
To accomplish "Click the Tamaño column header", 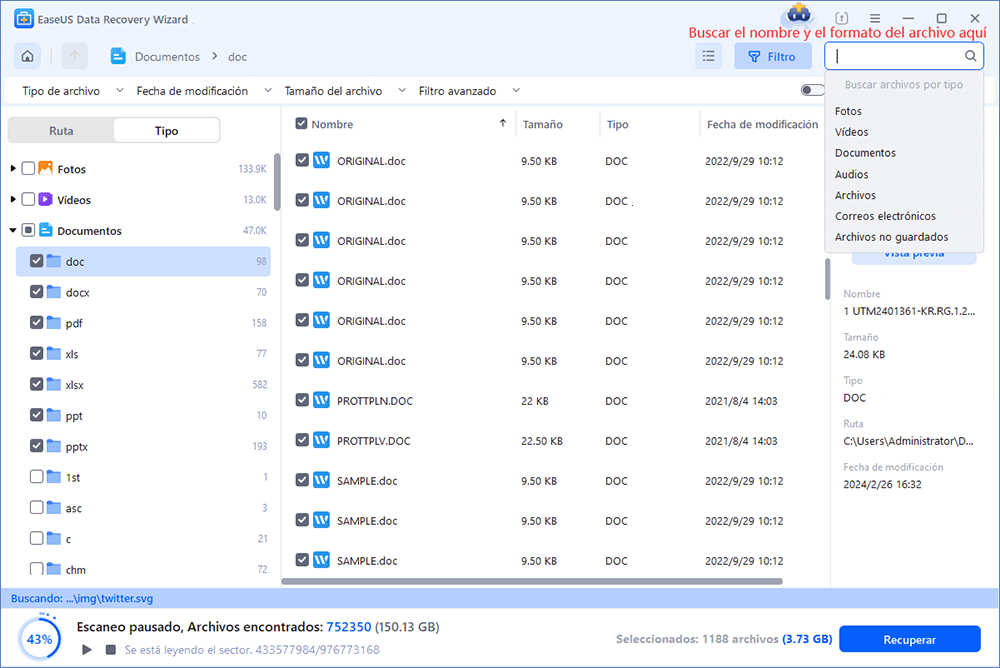I will click(x=542, y=124).
